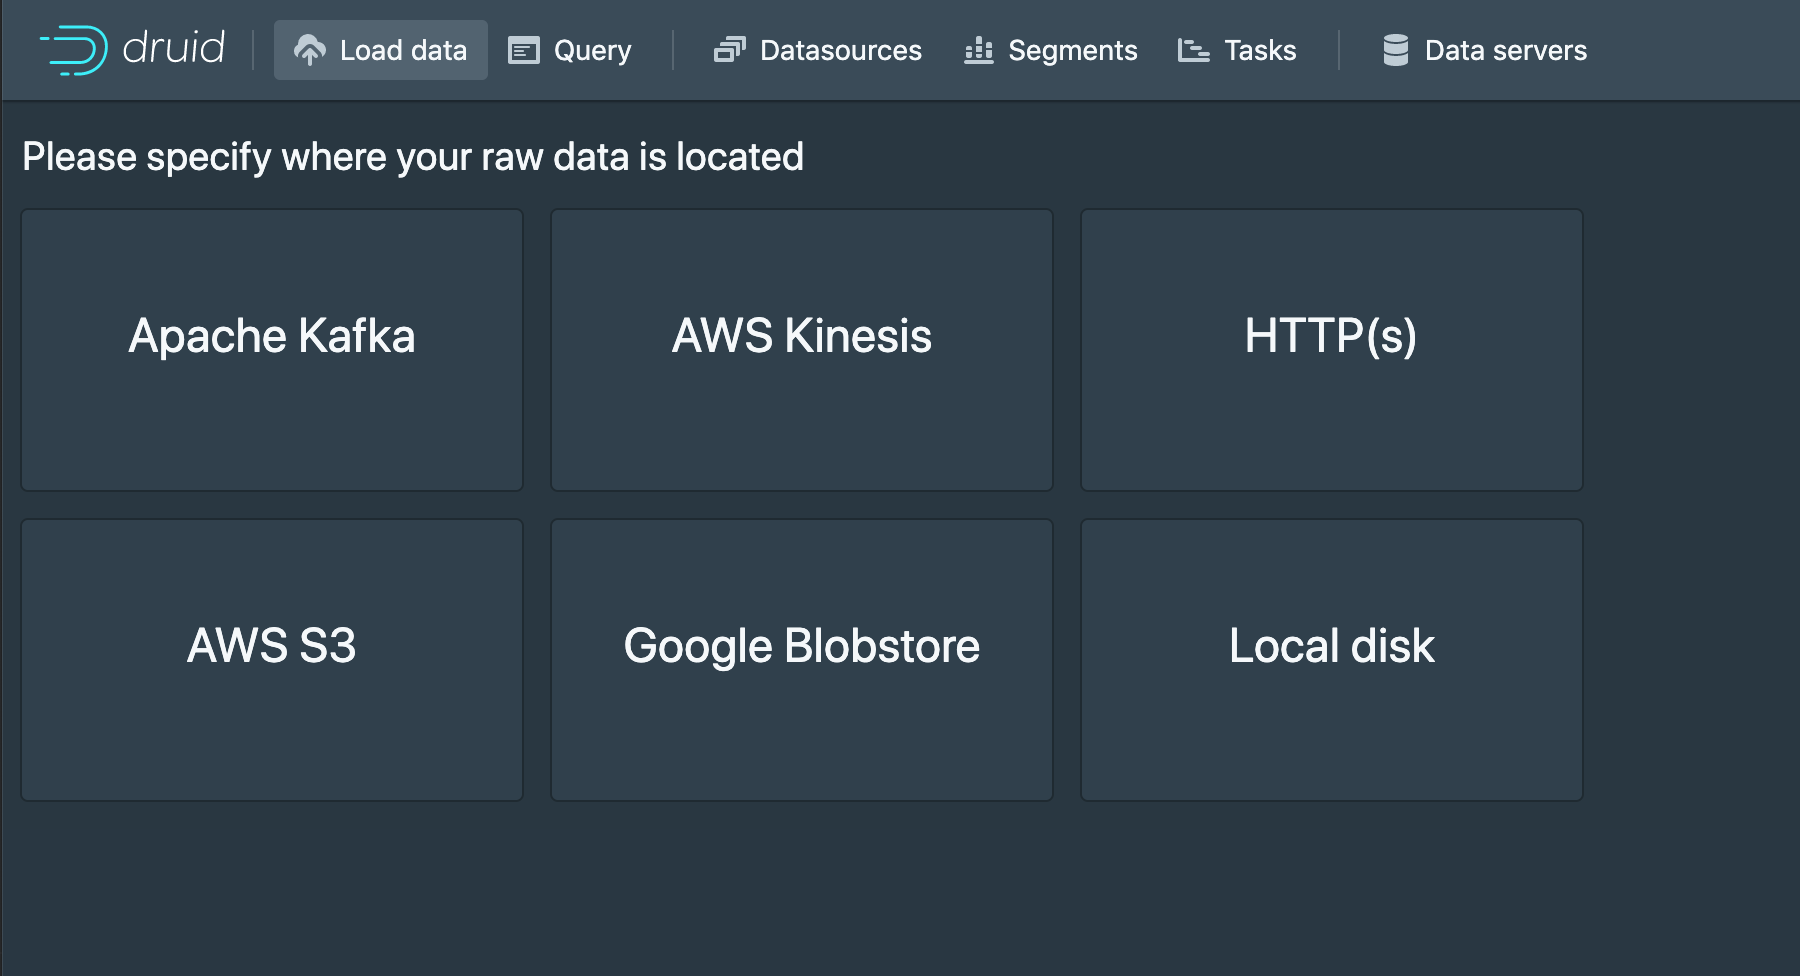Pick the HTTP(s) source card
1800x976 pixels.
pyautogui.click(x=1332, y=350)
